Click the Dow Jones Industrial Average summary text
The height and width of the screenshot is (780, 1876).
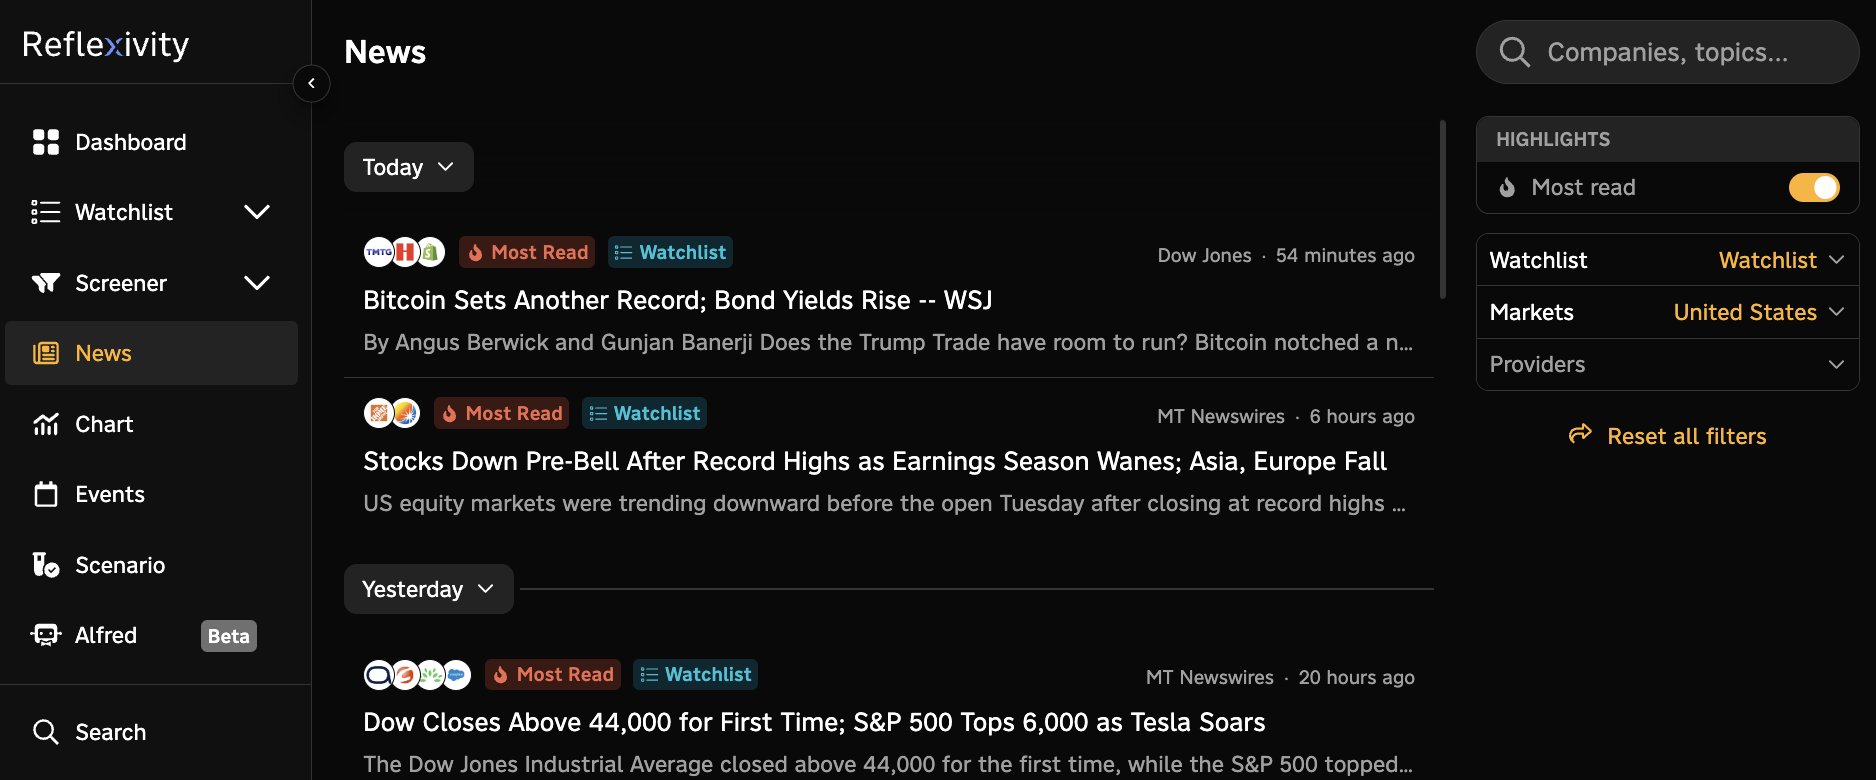pos(888,764)
